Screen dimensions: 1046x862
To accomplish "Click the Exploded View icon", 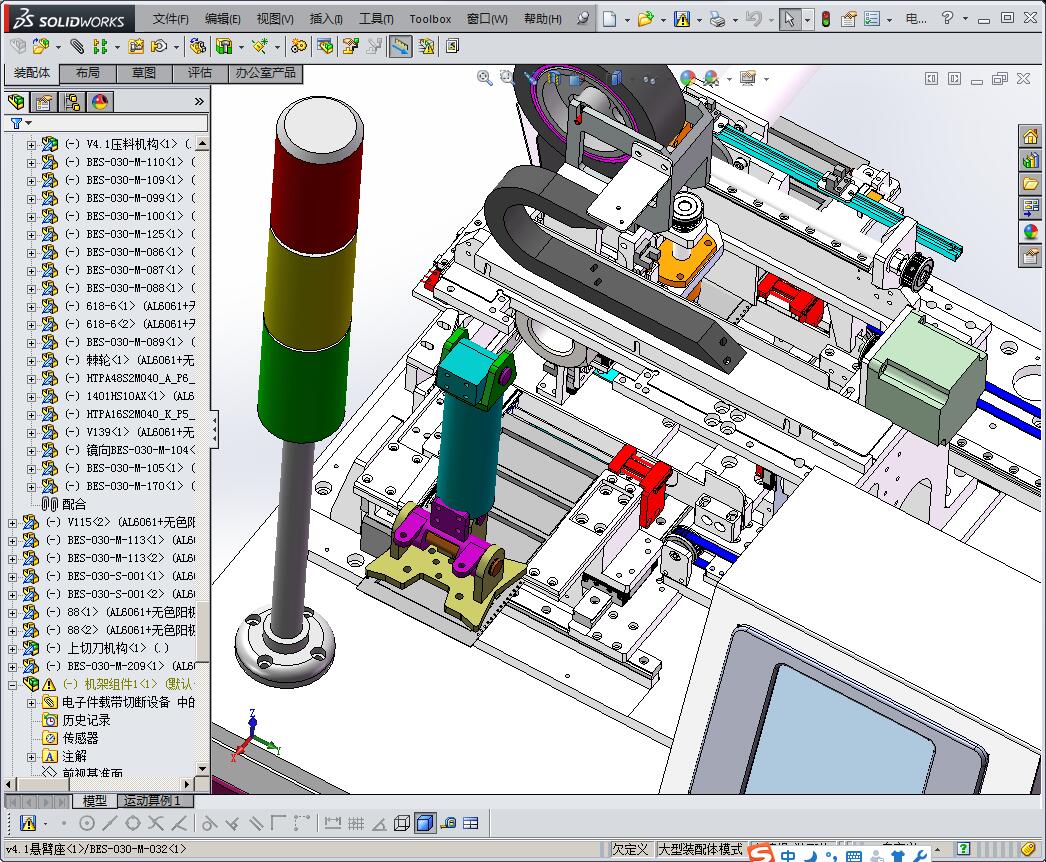I will 350,46.
